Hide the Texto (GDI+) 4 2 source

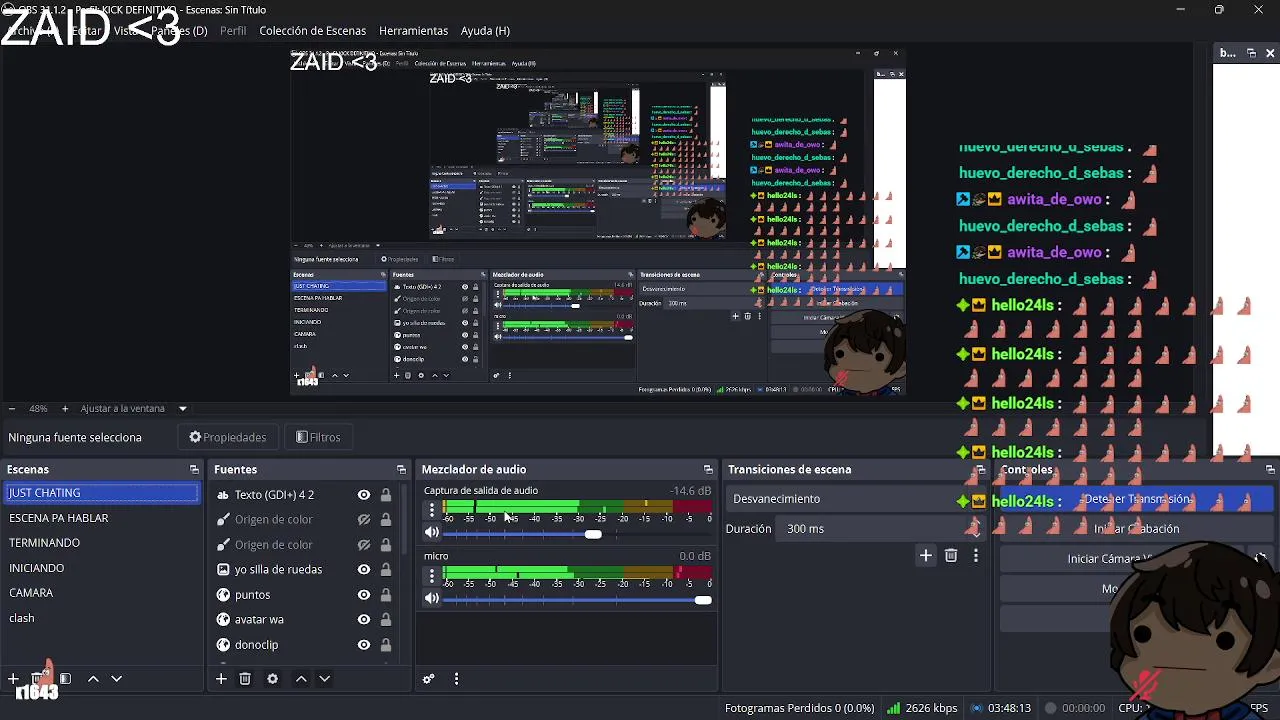tap(364, 494)
